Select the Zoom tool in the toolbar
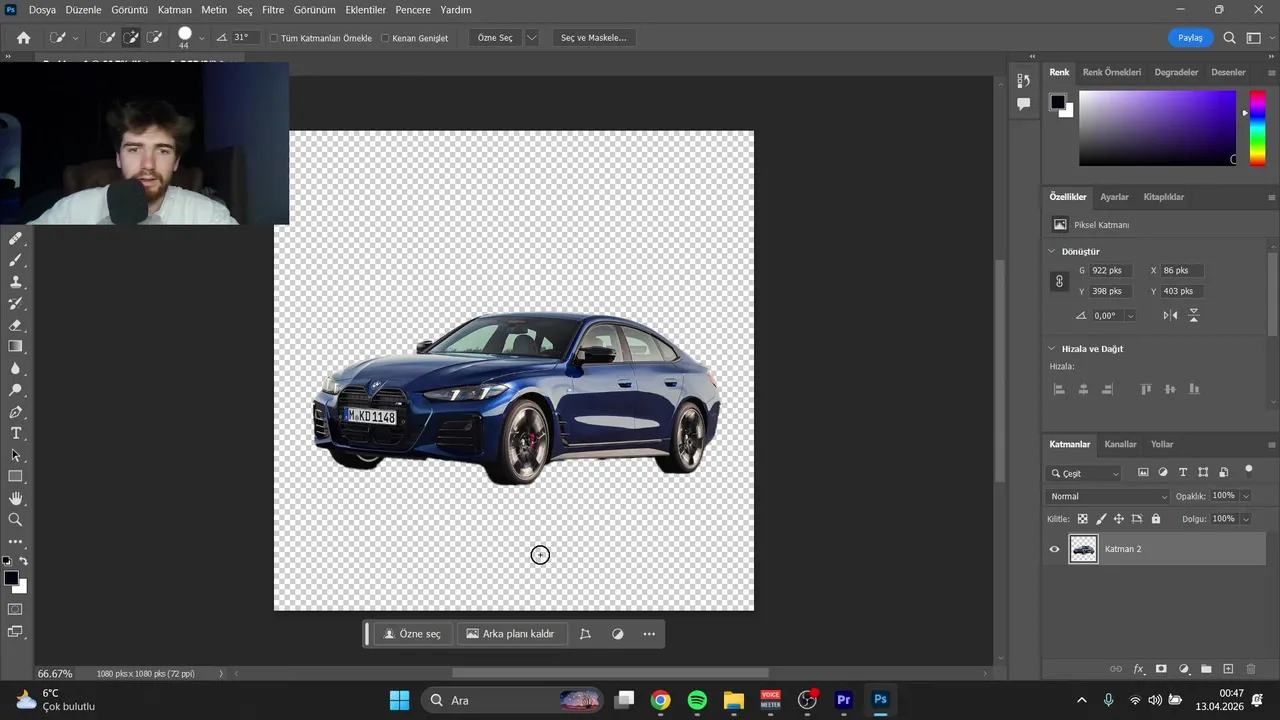The width and height of the screenshot is (1280, 720). (x=16, y=520)
